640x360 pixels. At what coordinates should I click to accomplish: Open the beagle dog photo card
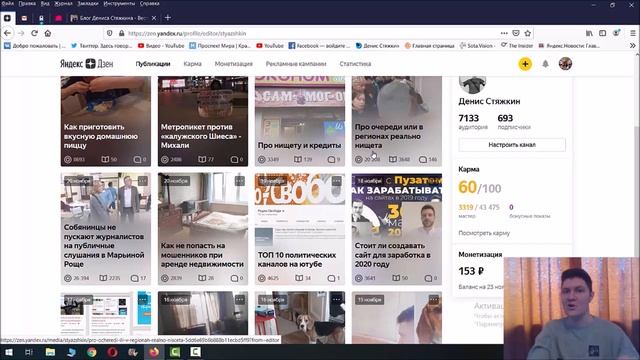[300, 317]
